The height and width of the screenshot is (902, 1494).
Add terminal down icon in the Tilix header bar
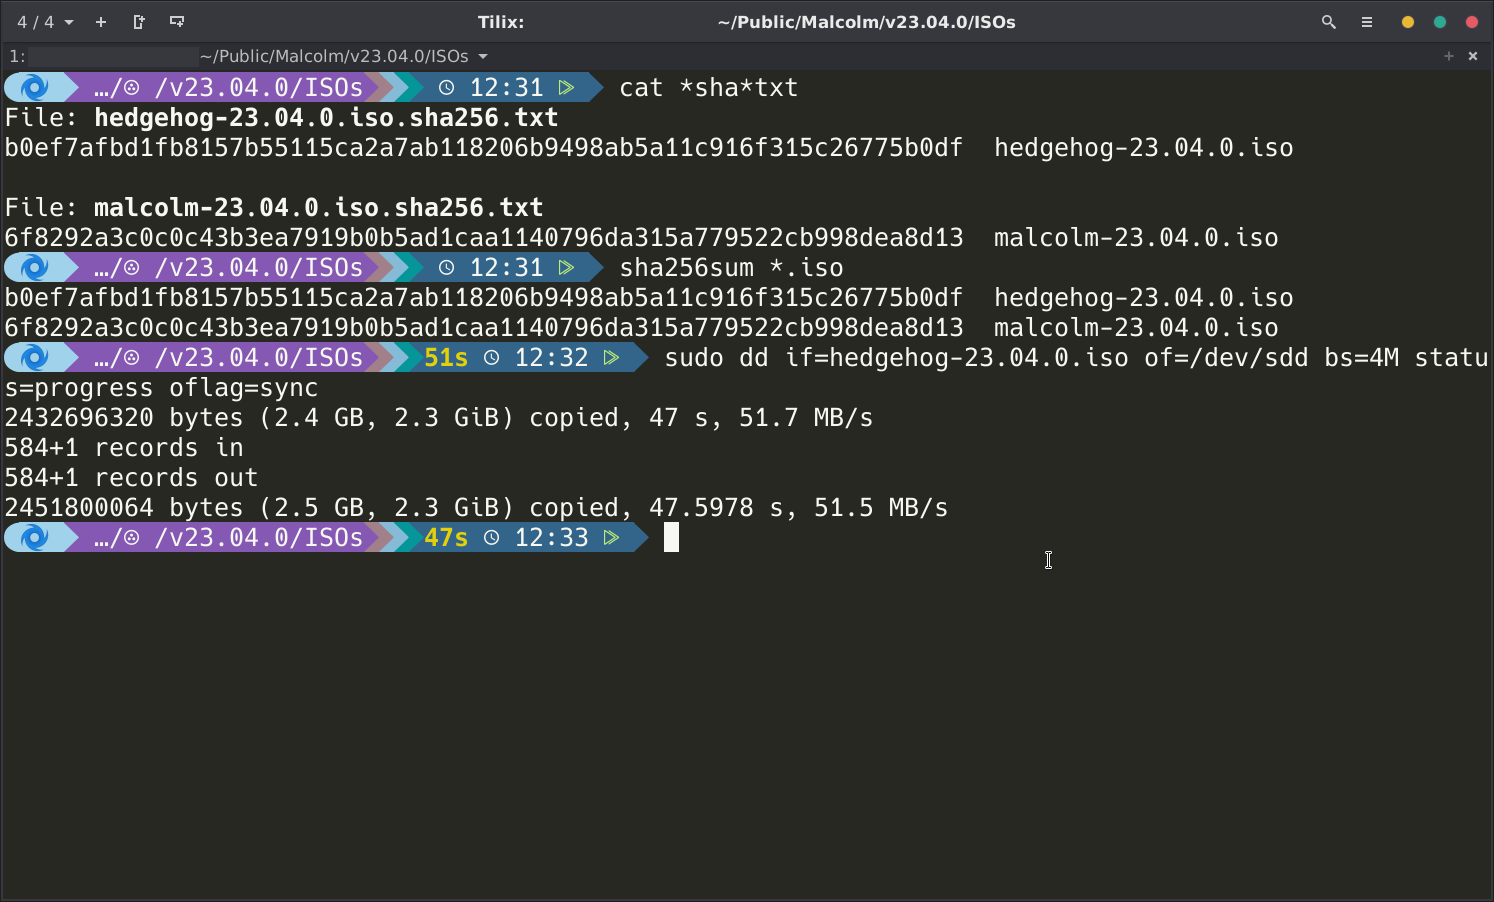177,22
